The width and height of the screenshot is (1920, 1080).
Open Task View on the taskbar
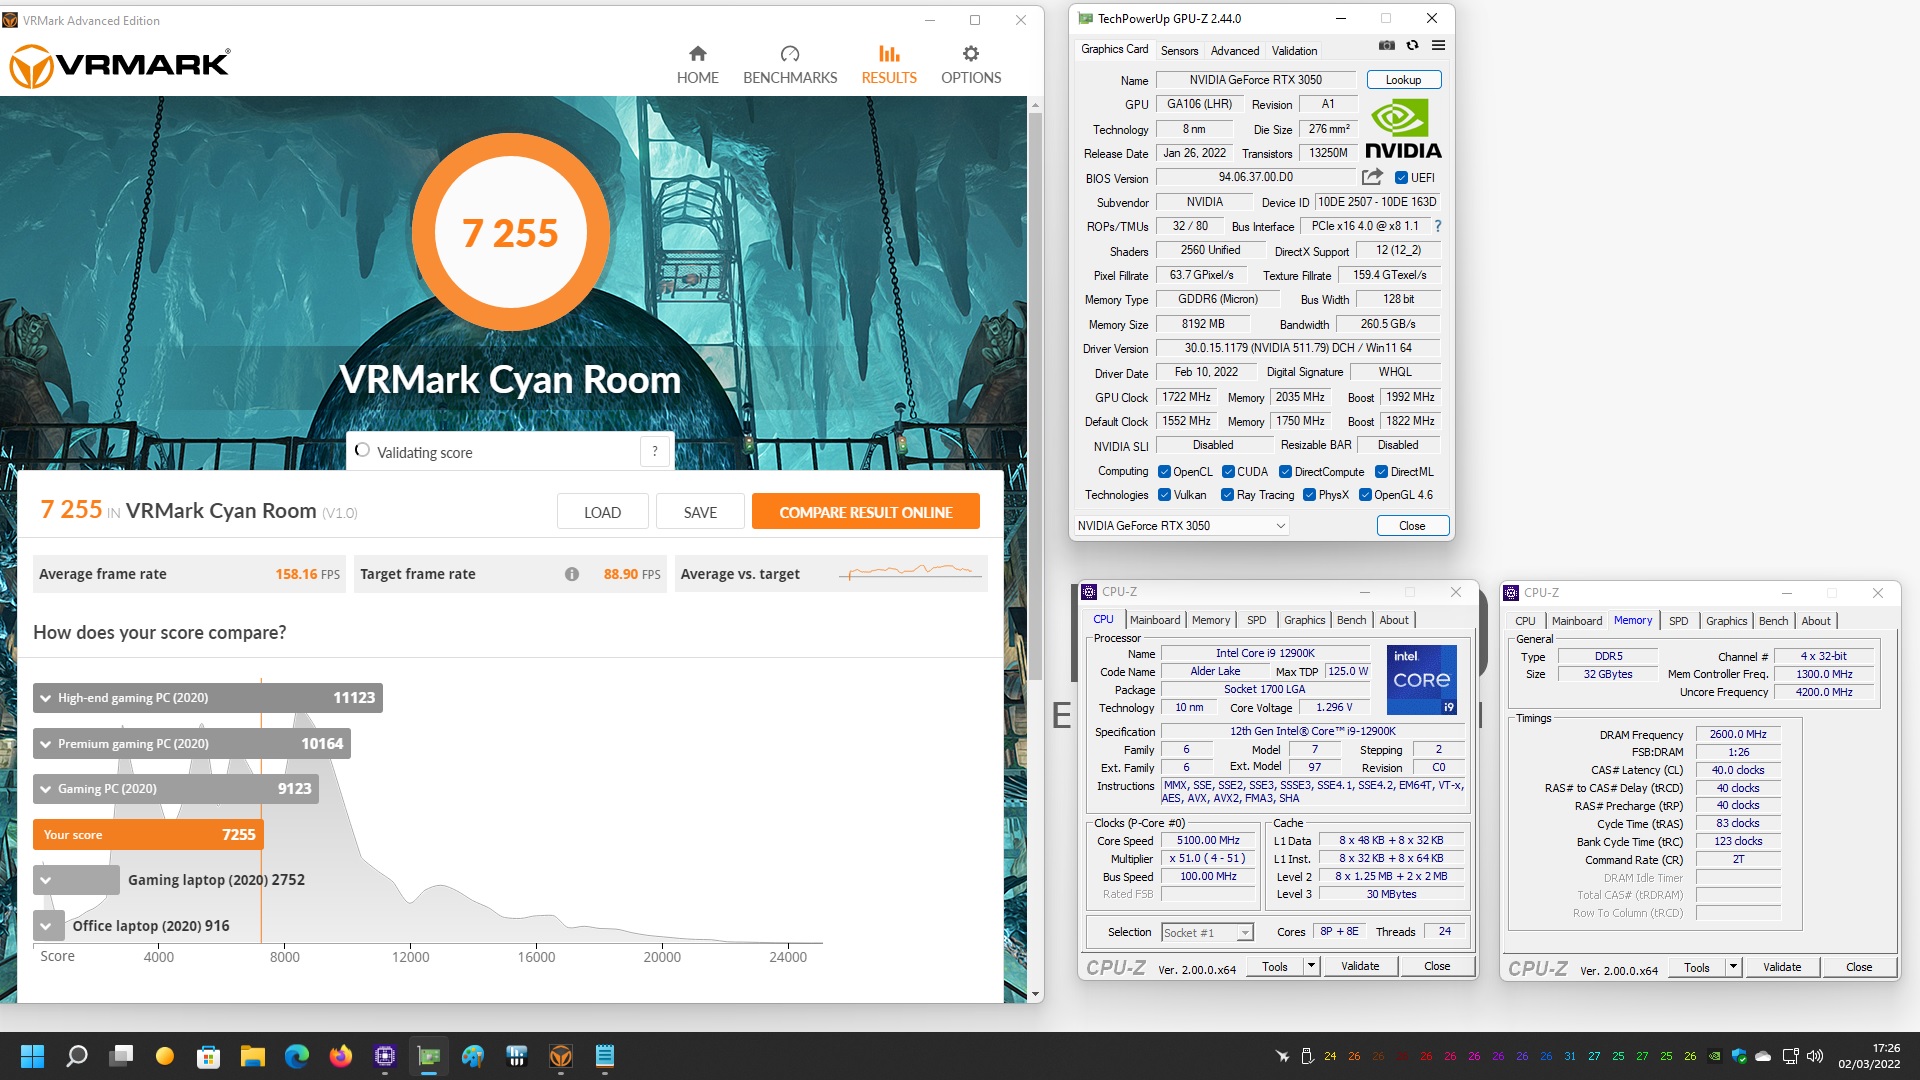122,1056
